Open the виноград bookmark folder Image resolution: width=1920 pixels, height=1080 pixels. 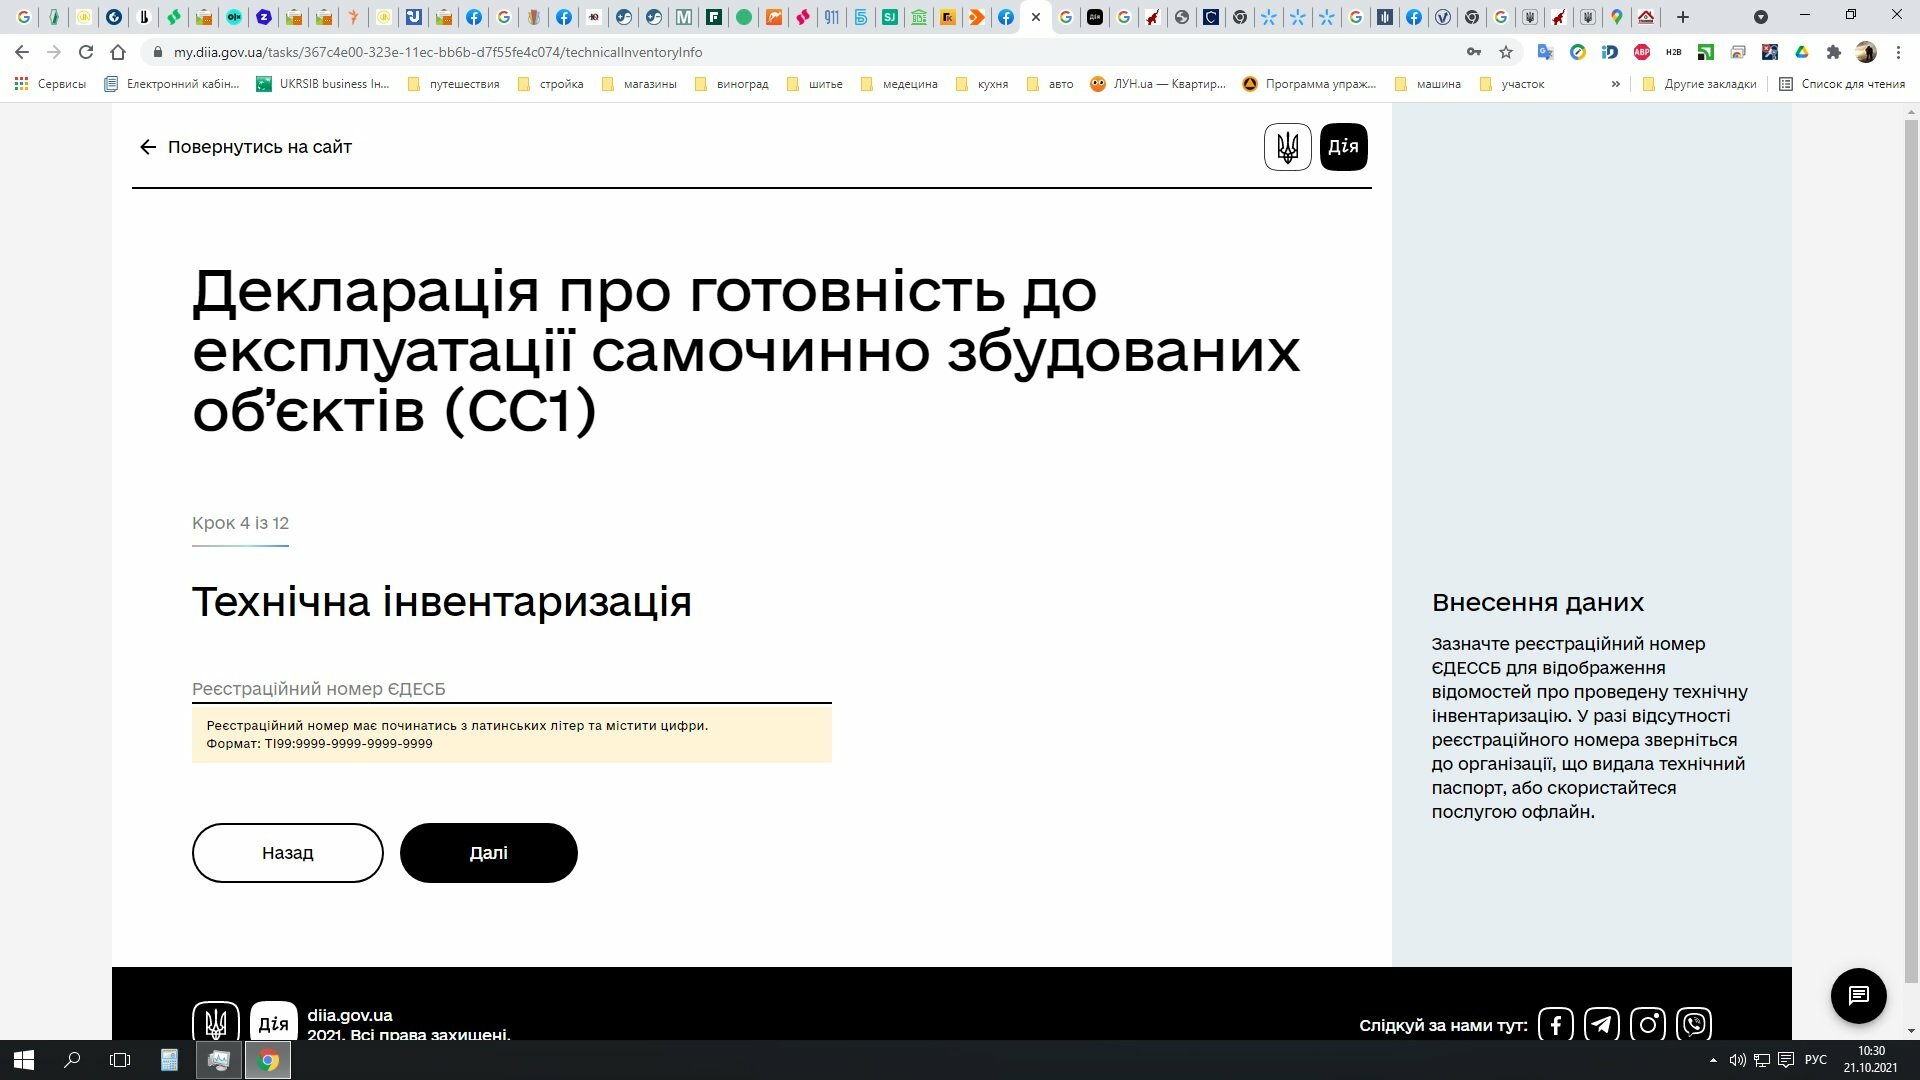pos(732,84)
